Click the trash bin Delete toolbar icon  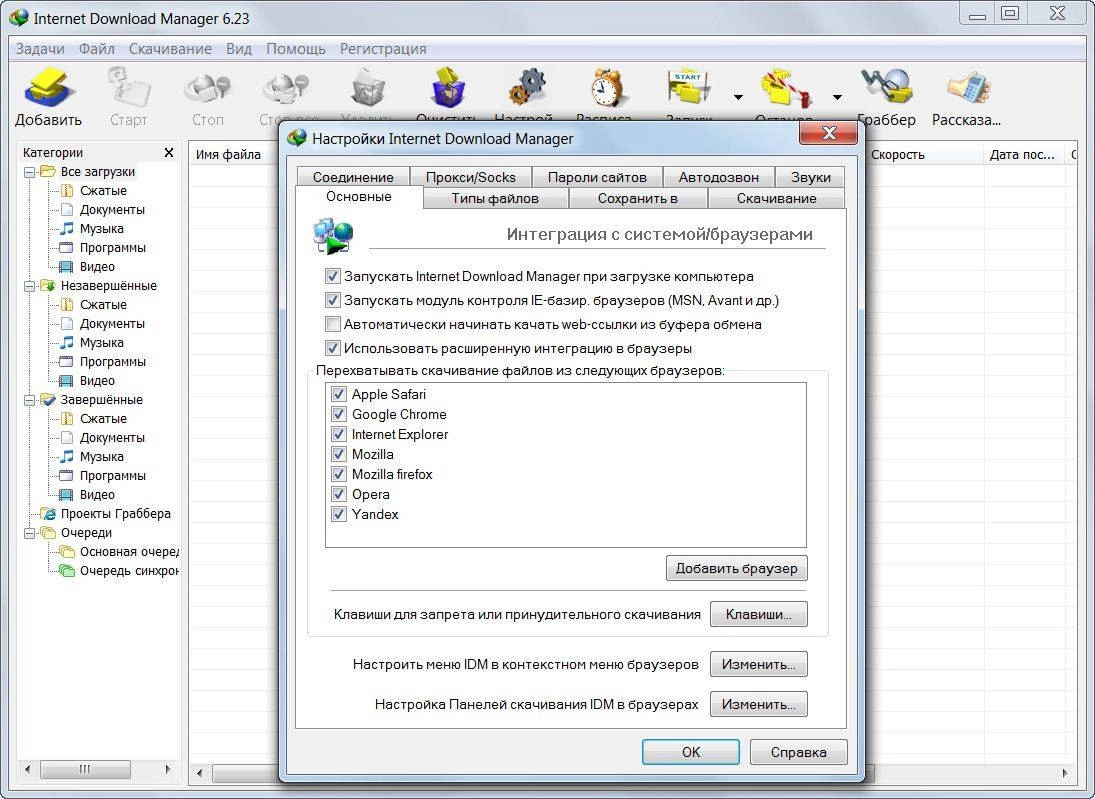click(368, 88)
